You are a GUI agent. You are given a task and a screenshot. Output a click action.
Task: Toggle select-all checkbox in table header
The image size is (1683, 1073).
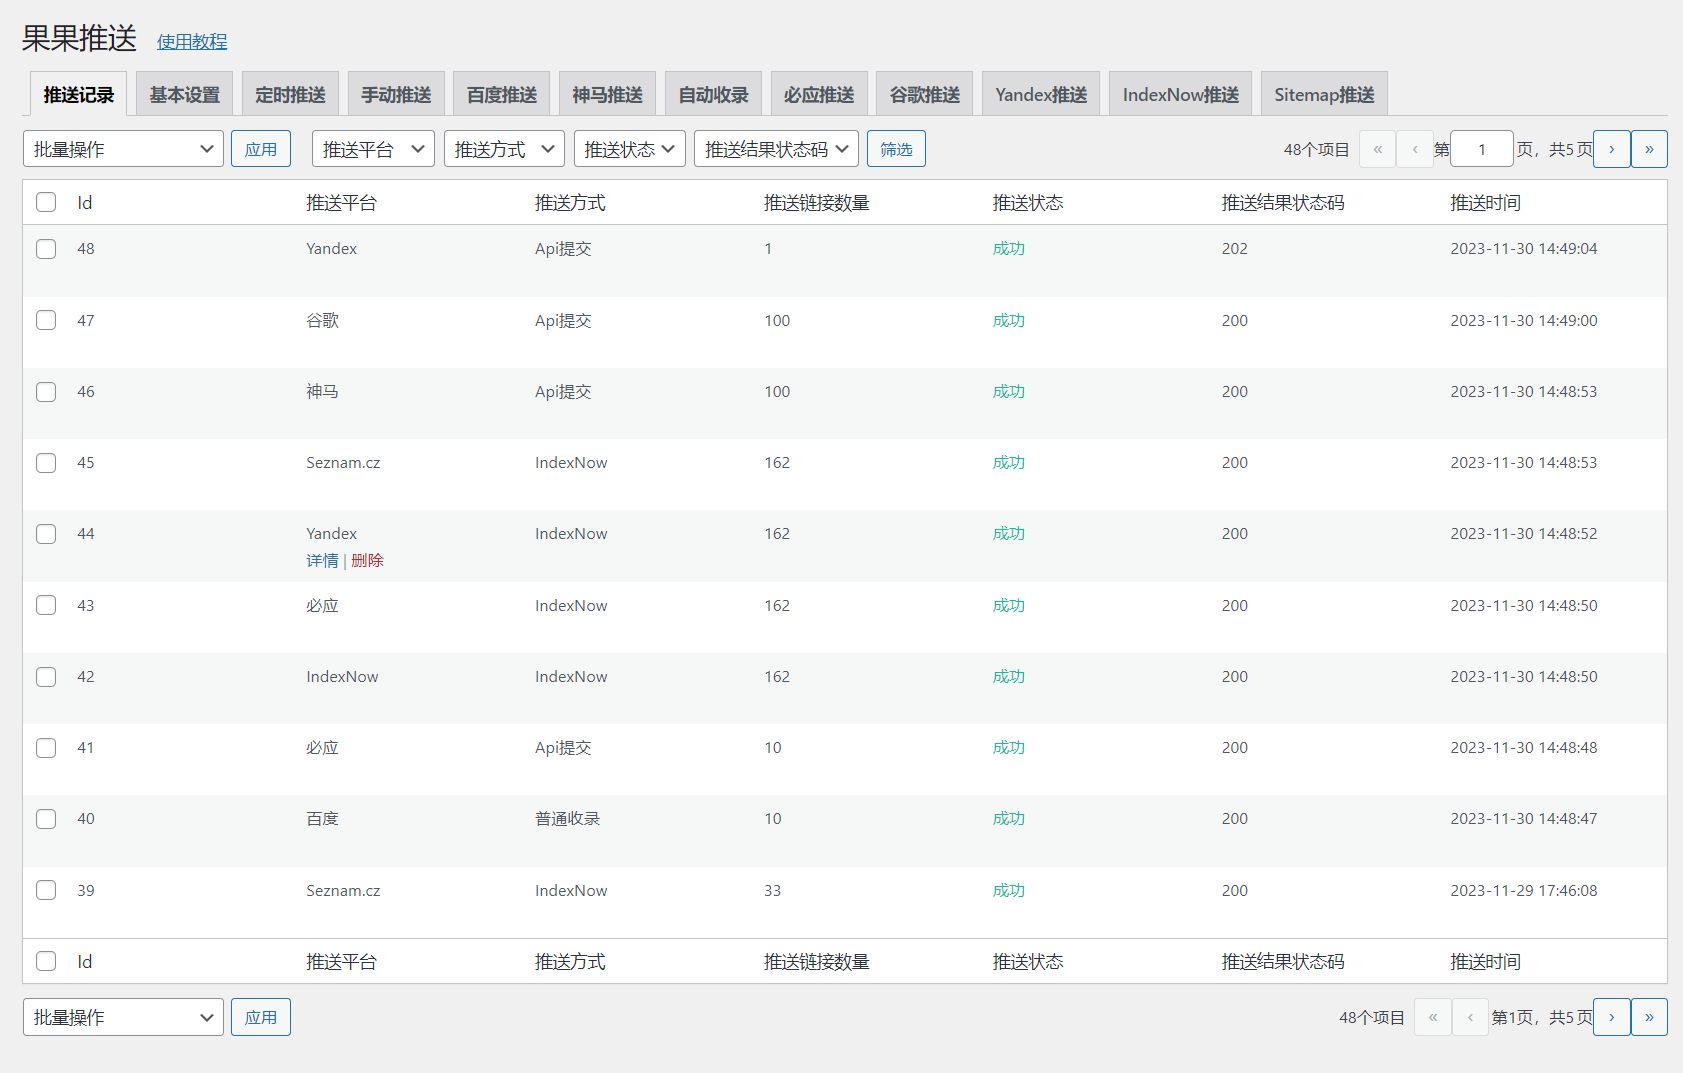[46, 202]
